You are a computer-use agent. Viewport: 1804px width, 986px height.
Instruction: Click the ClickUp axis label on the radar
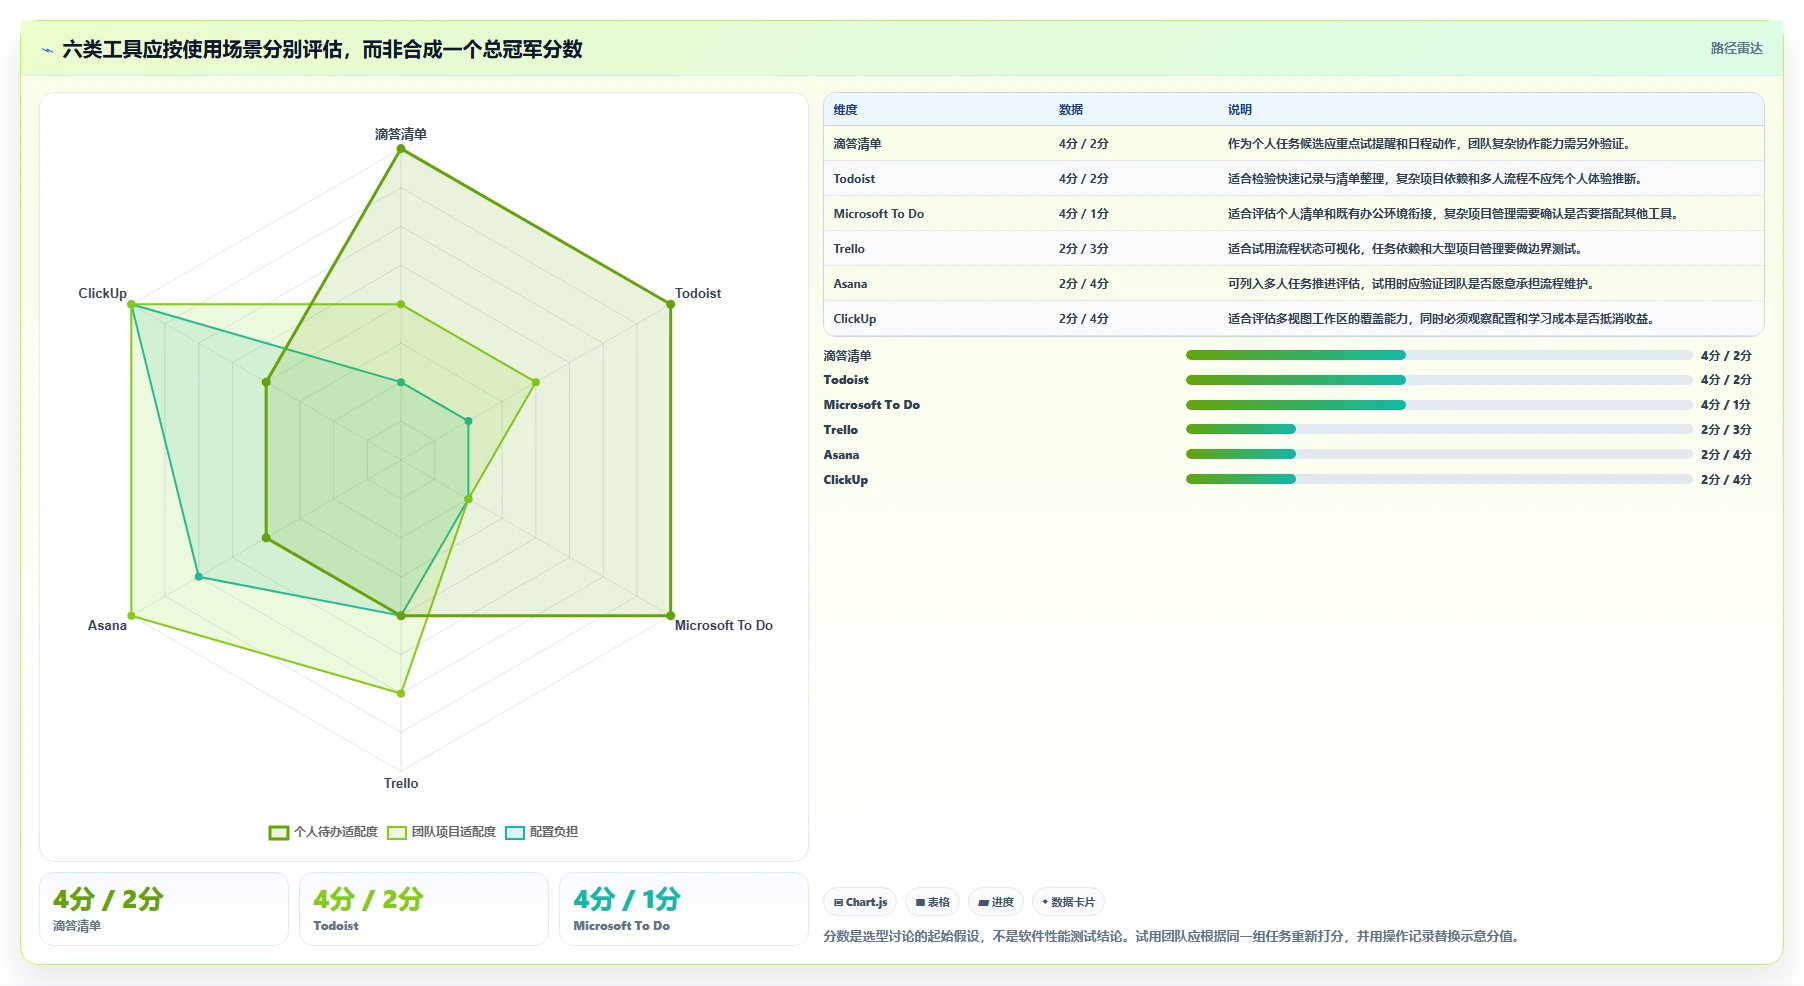coord(103,294)
